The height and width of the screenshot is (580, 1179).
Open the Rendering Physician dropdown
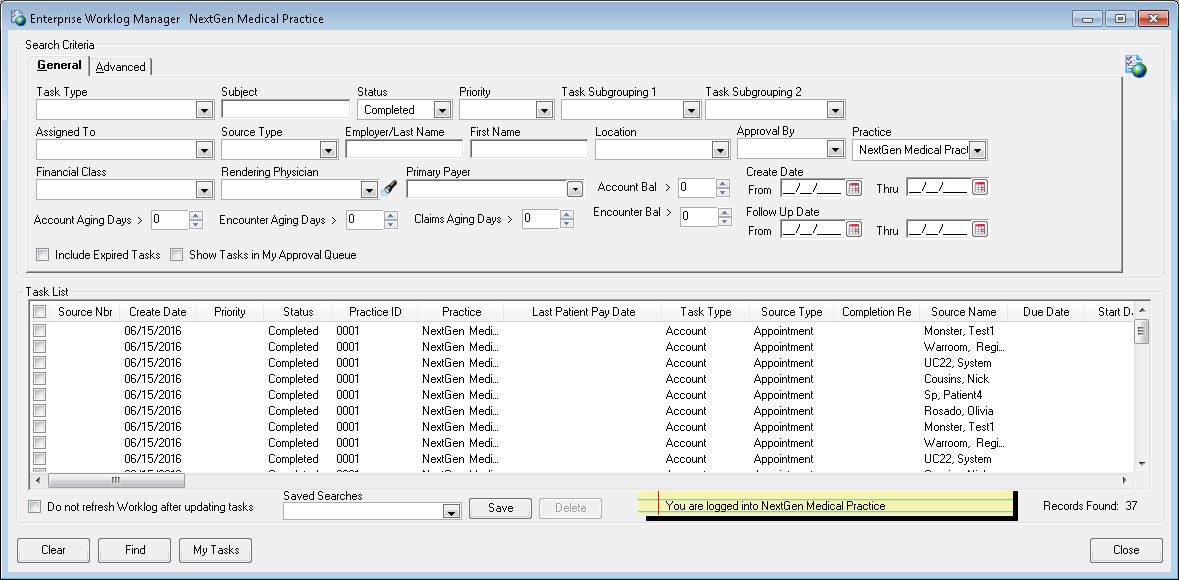pyautogui.click(x=368, y=190)
